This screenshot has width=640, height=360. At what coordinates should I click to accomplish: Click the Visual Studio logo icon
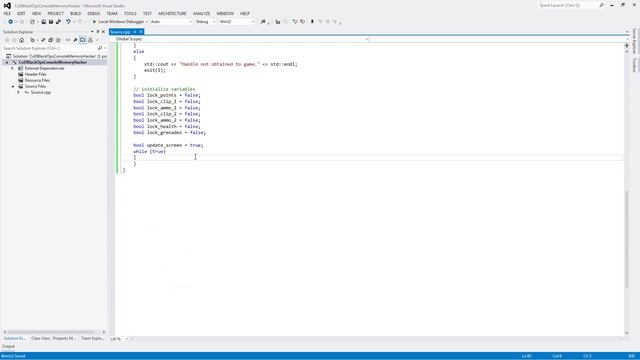(7, 5)
